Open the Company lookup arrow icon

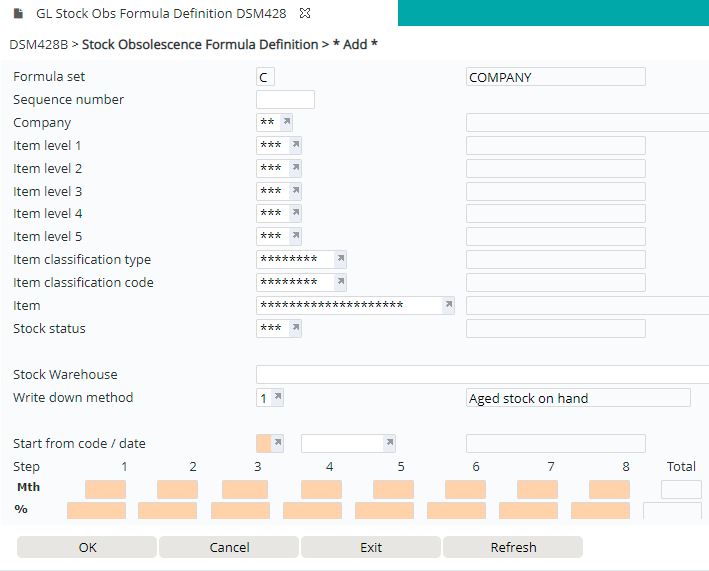click(x=287, y=122)
